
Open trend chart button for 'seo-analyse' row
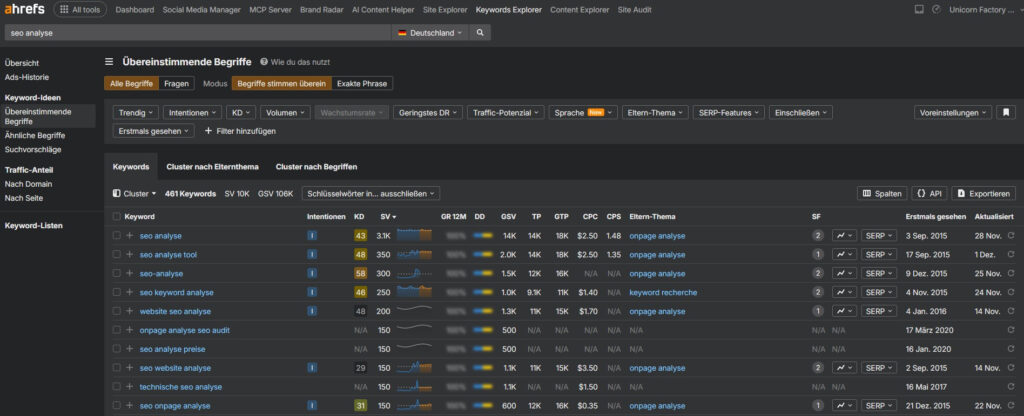pyautogui.click(x=844, y=274)
